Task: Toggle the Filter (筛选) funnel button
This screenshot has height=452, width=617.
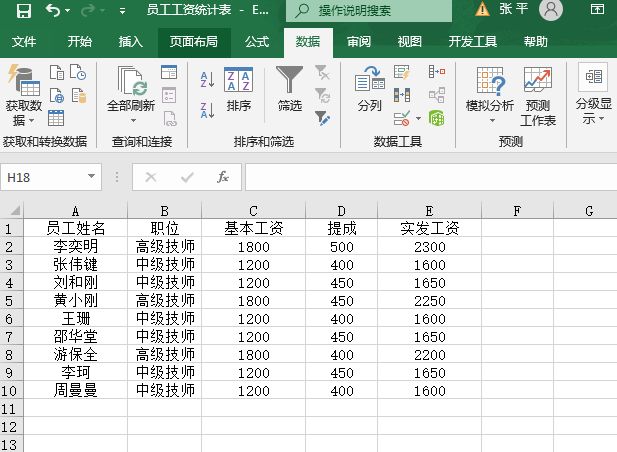Action: coord(290,90)
